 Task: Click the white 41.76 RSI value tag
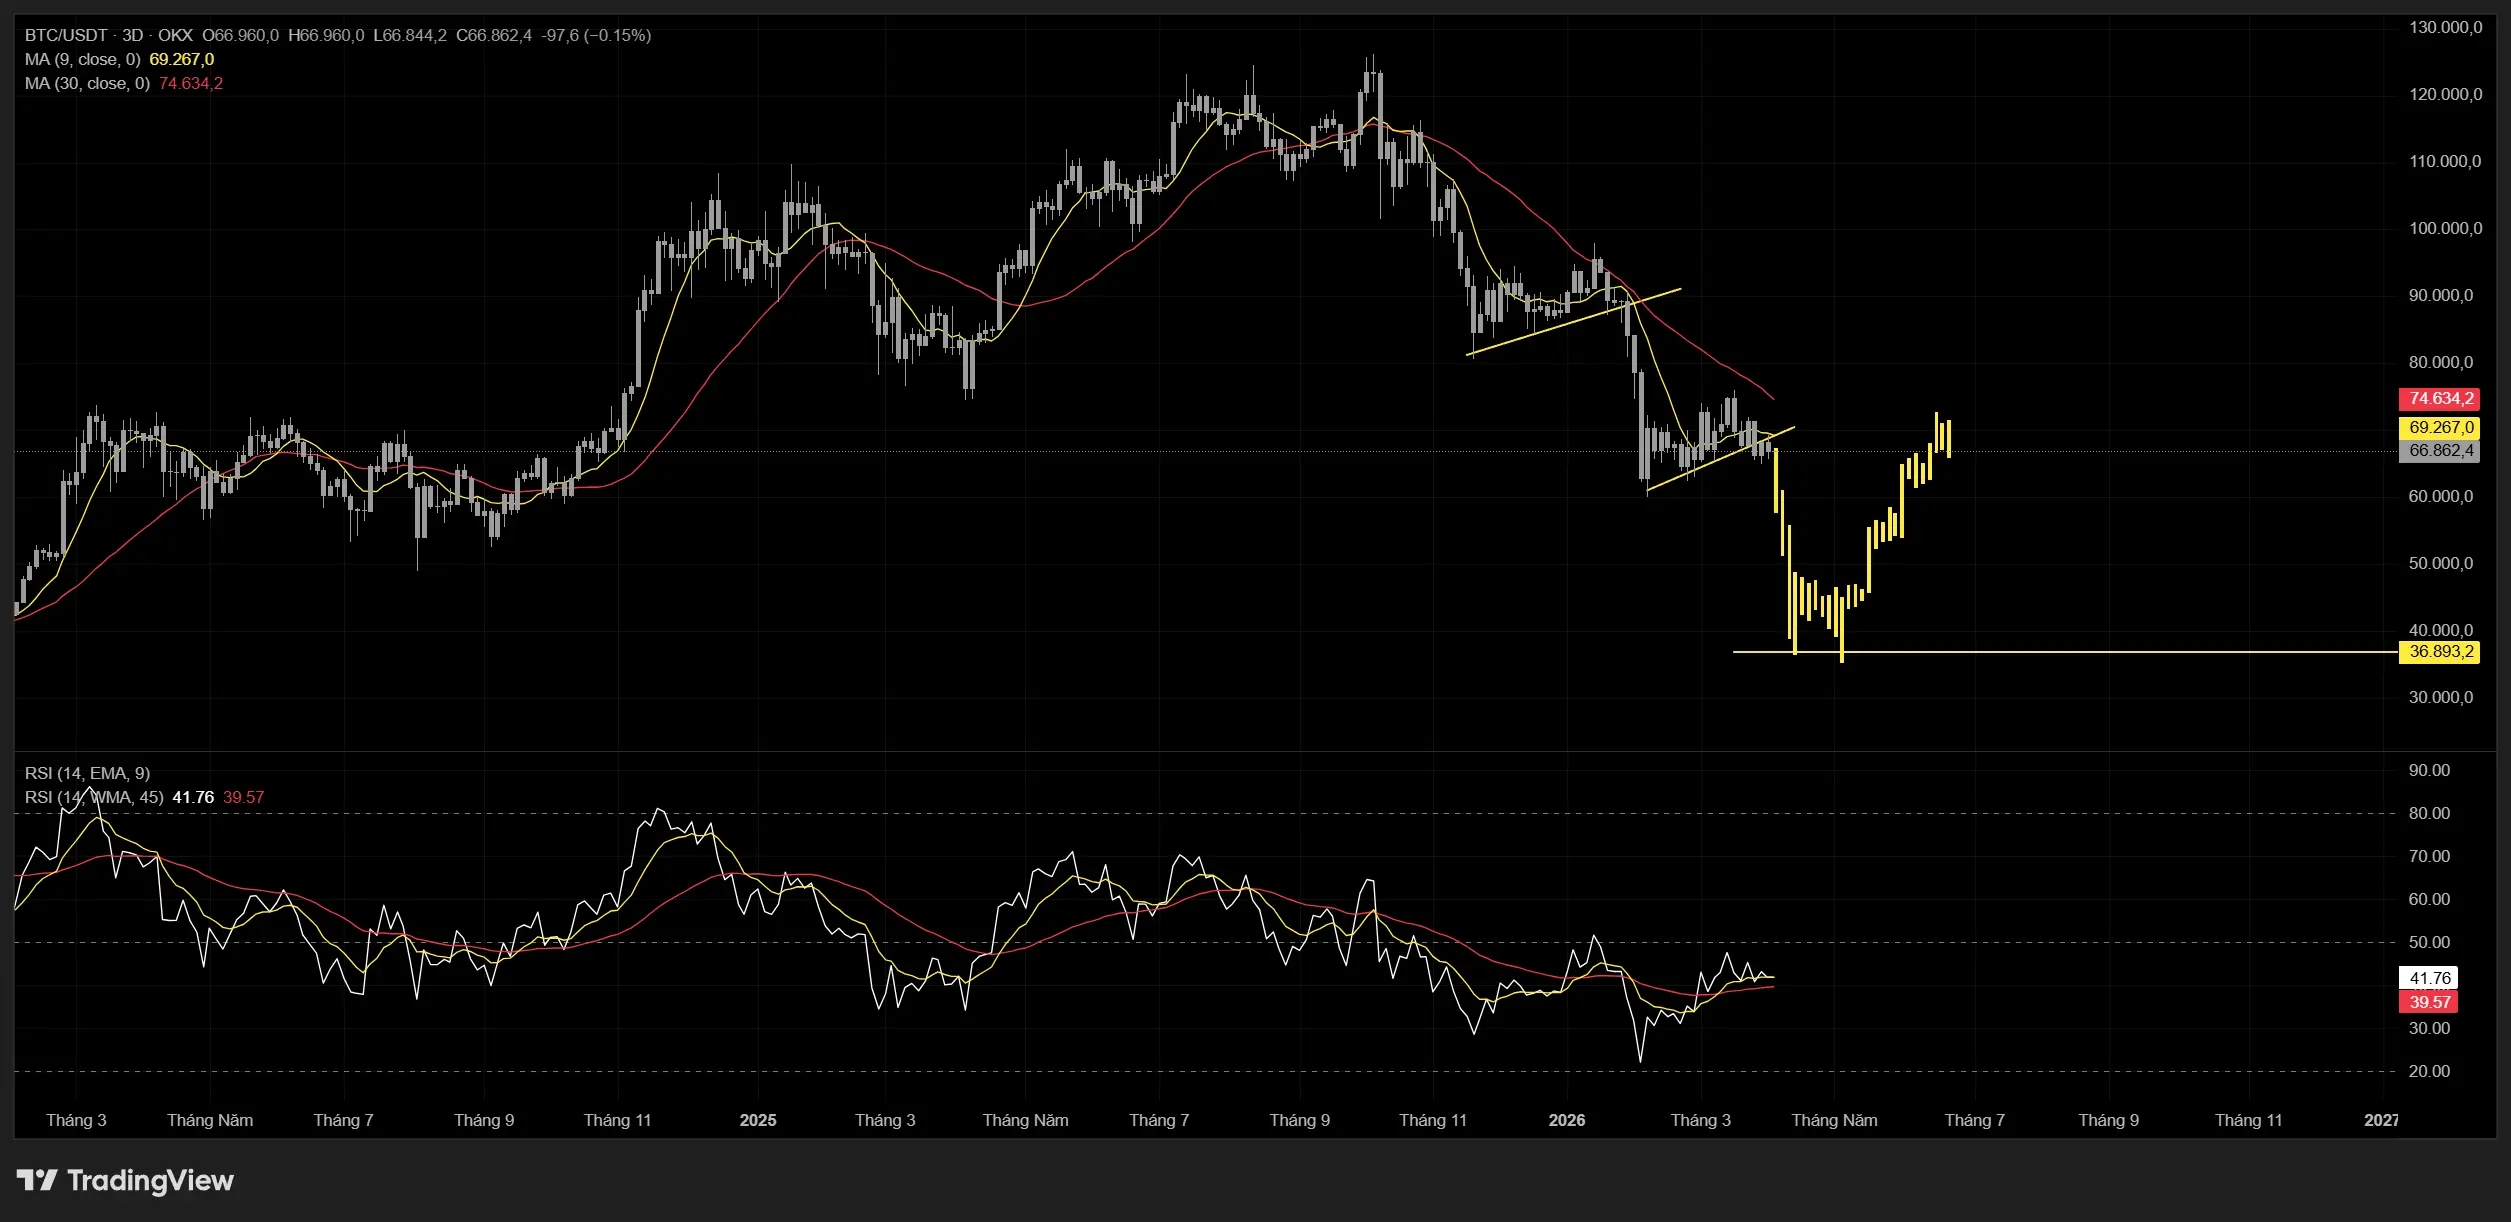[2429, 978]
